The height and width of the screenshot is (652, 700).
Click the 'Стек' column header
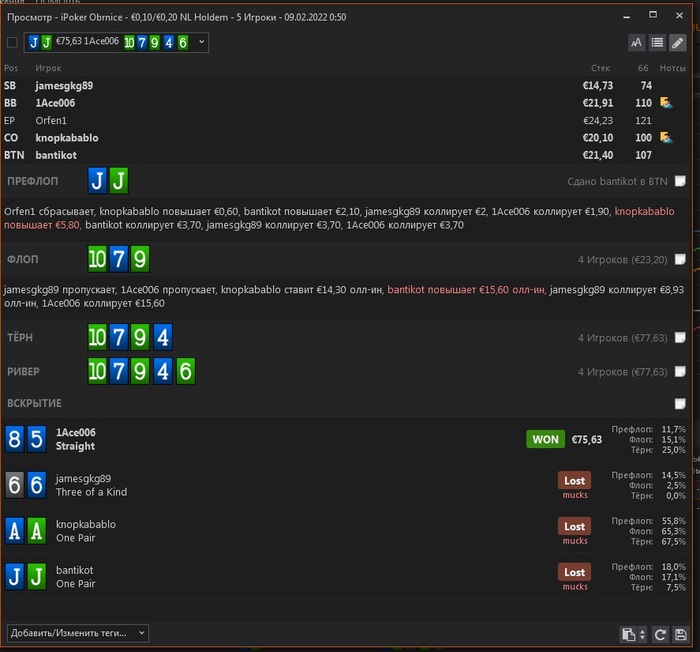pos(600,68)
